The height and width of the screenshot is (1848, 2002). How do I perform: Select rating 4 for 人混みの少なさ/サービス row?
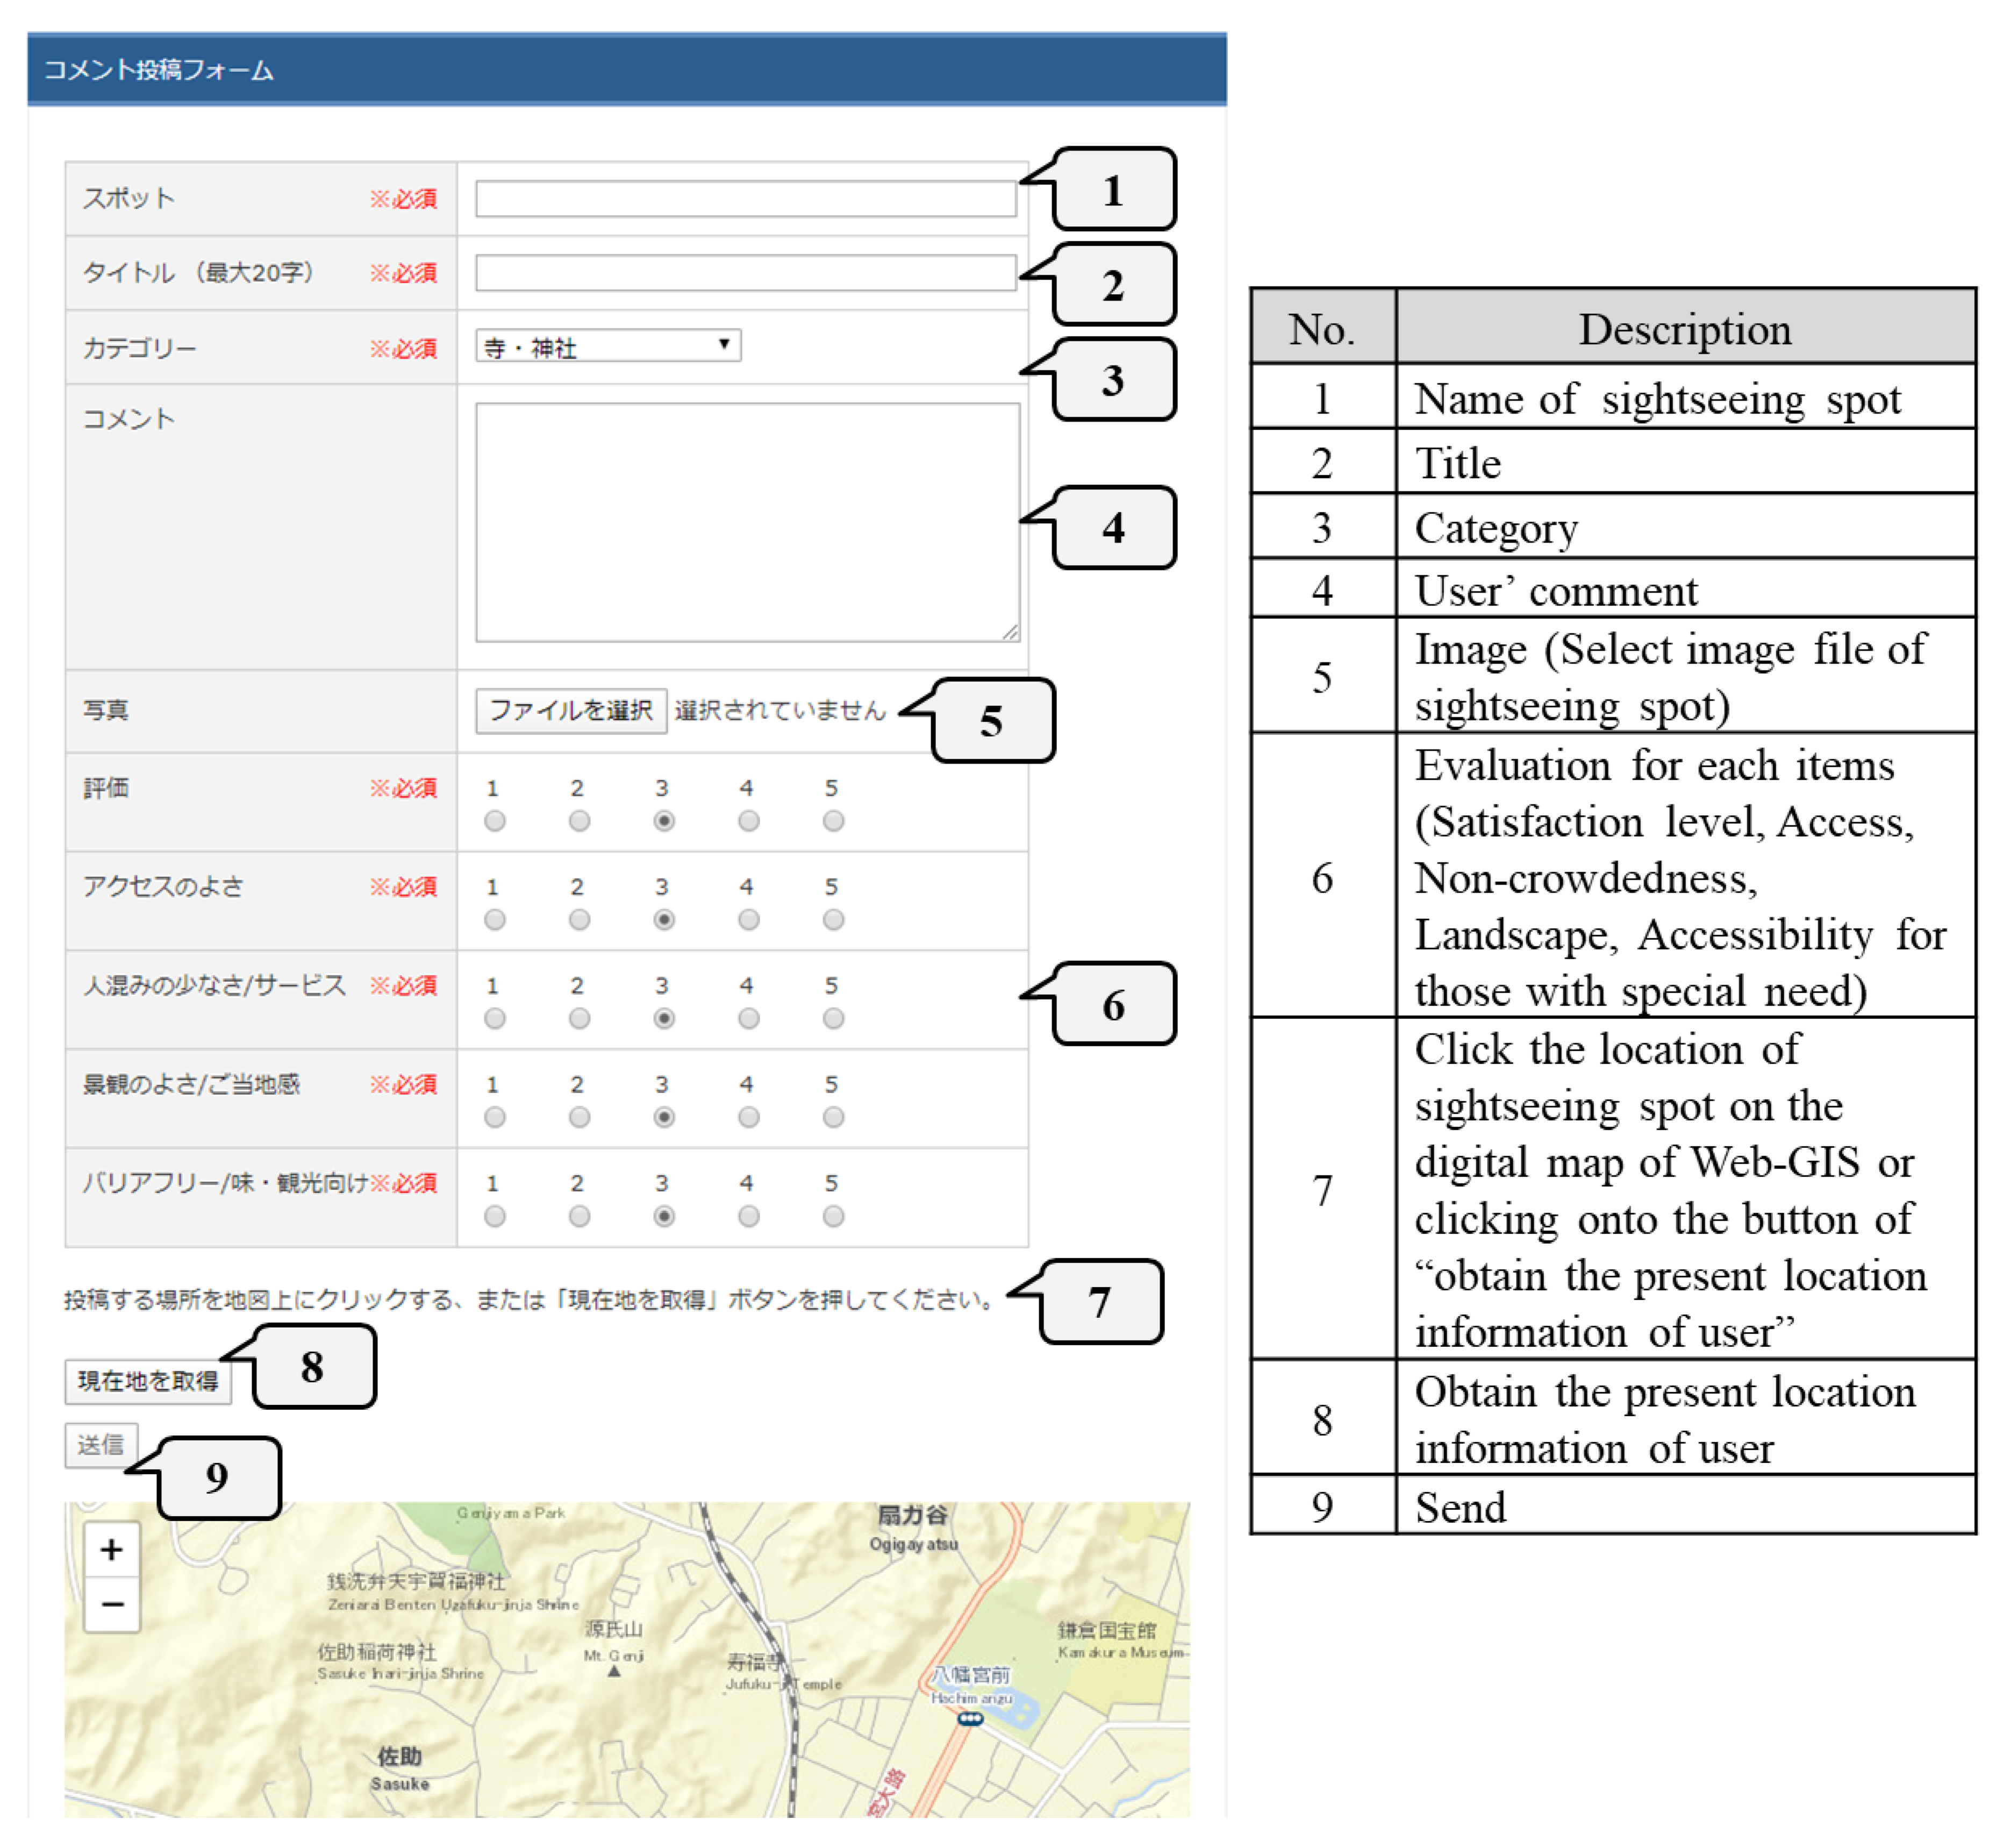[748, 1019]
